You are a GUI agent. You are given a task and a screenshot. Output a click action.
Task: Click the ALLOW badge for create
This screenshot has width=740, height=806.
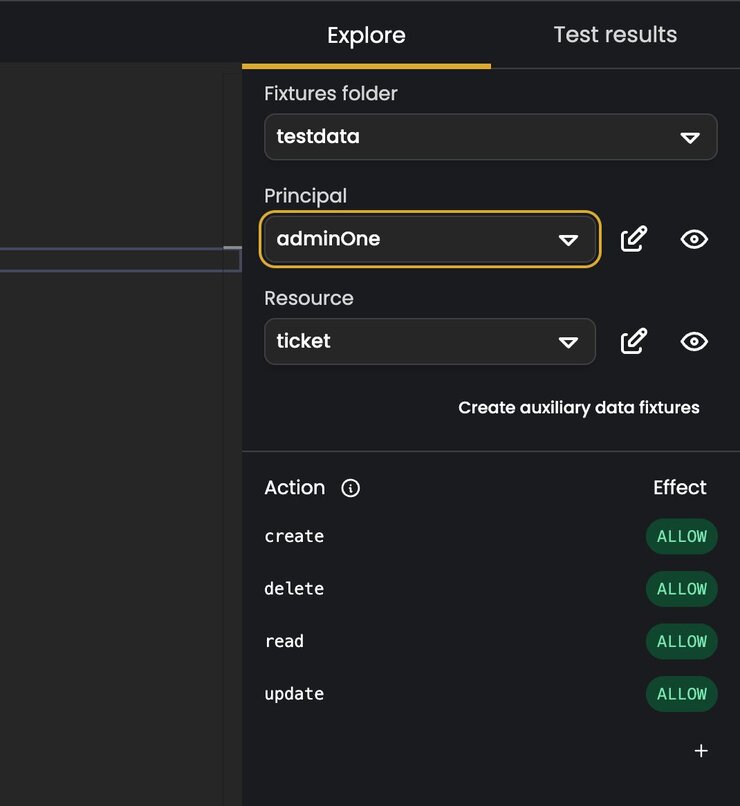(x=681, y=537)
